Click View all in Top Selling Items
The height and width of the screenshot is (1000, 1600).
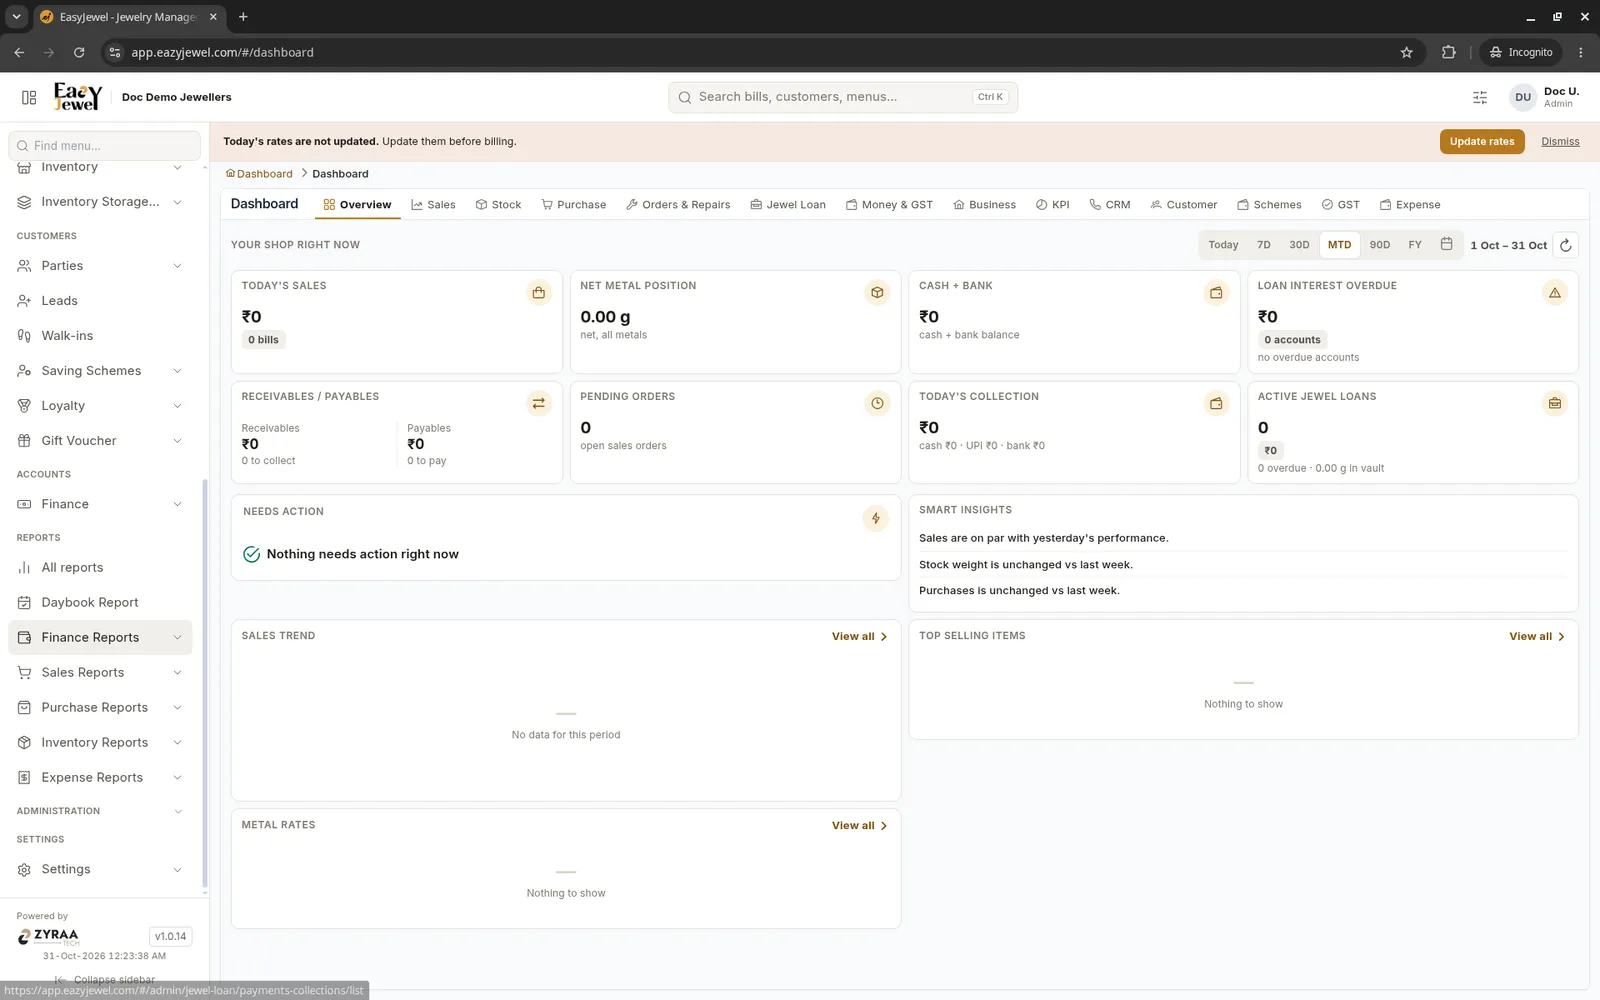1537,637
